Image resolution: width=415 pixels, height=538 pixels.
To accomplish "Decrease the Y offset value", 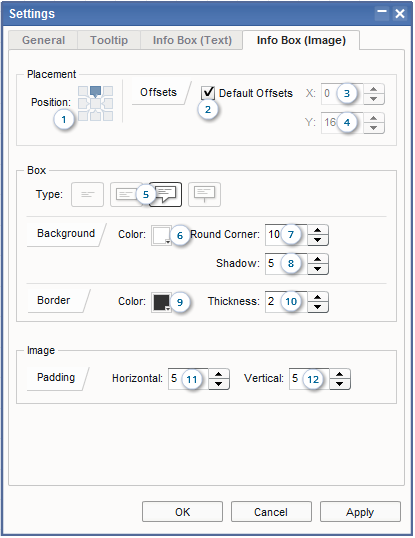I will [x=374, y=128].
